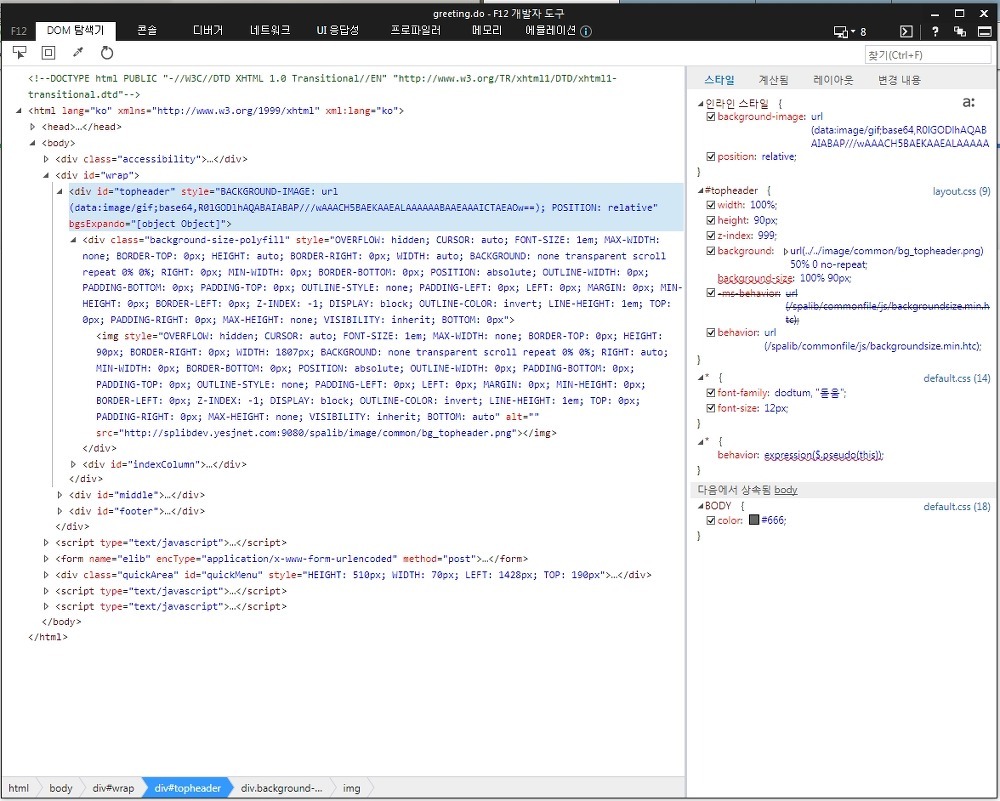Disable the font-family dodtum property
The image size is (1000, 801).
(x=710, y=393)
